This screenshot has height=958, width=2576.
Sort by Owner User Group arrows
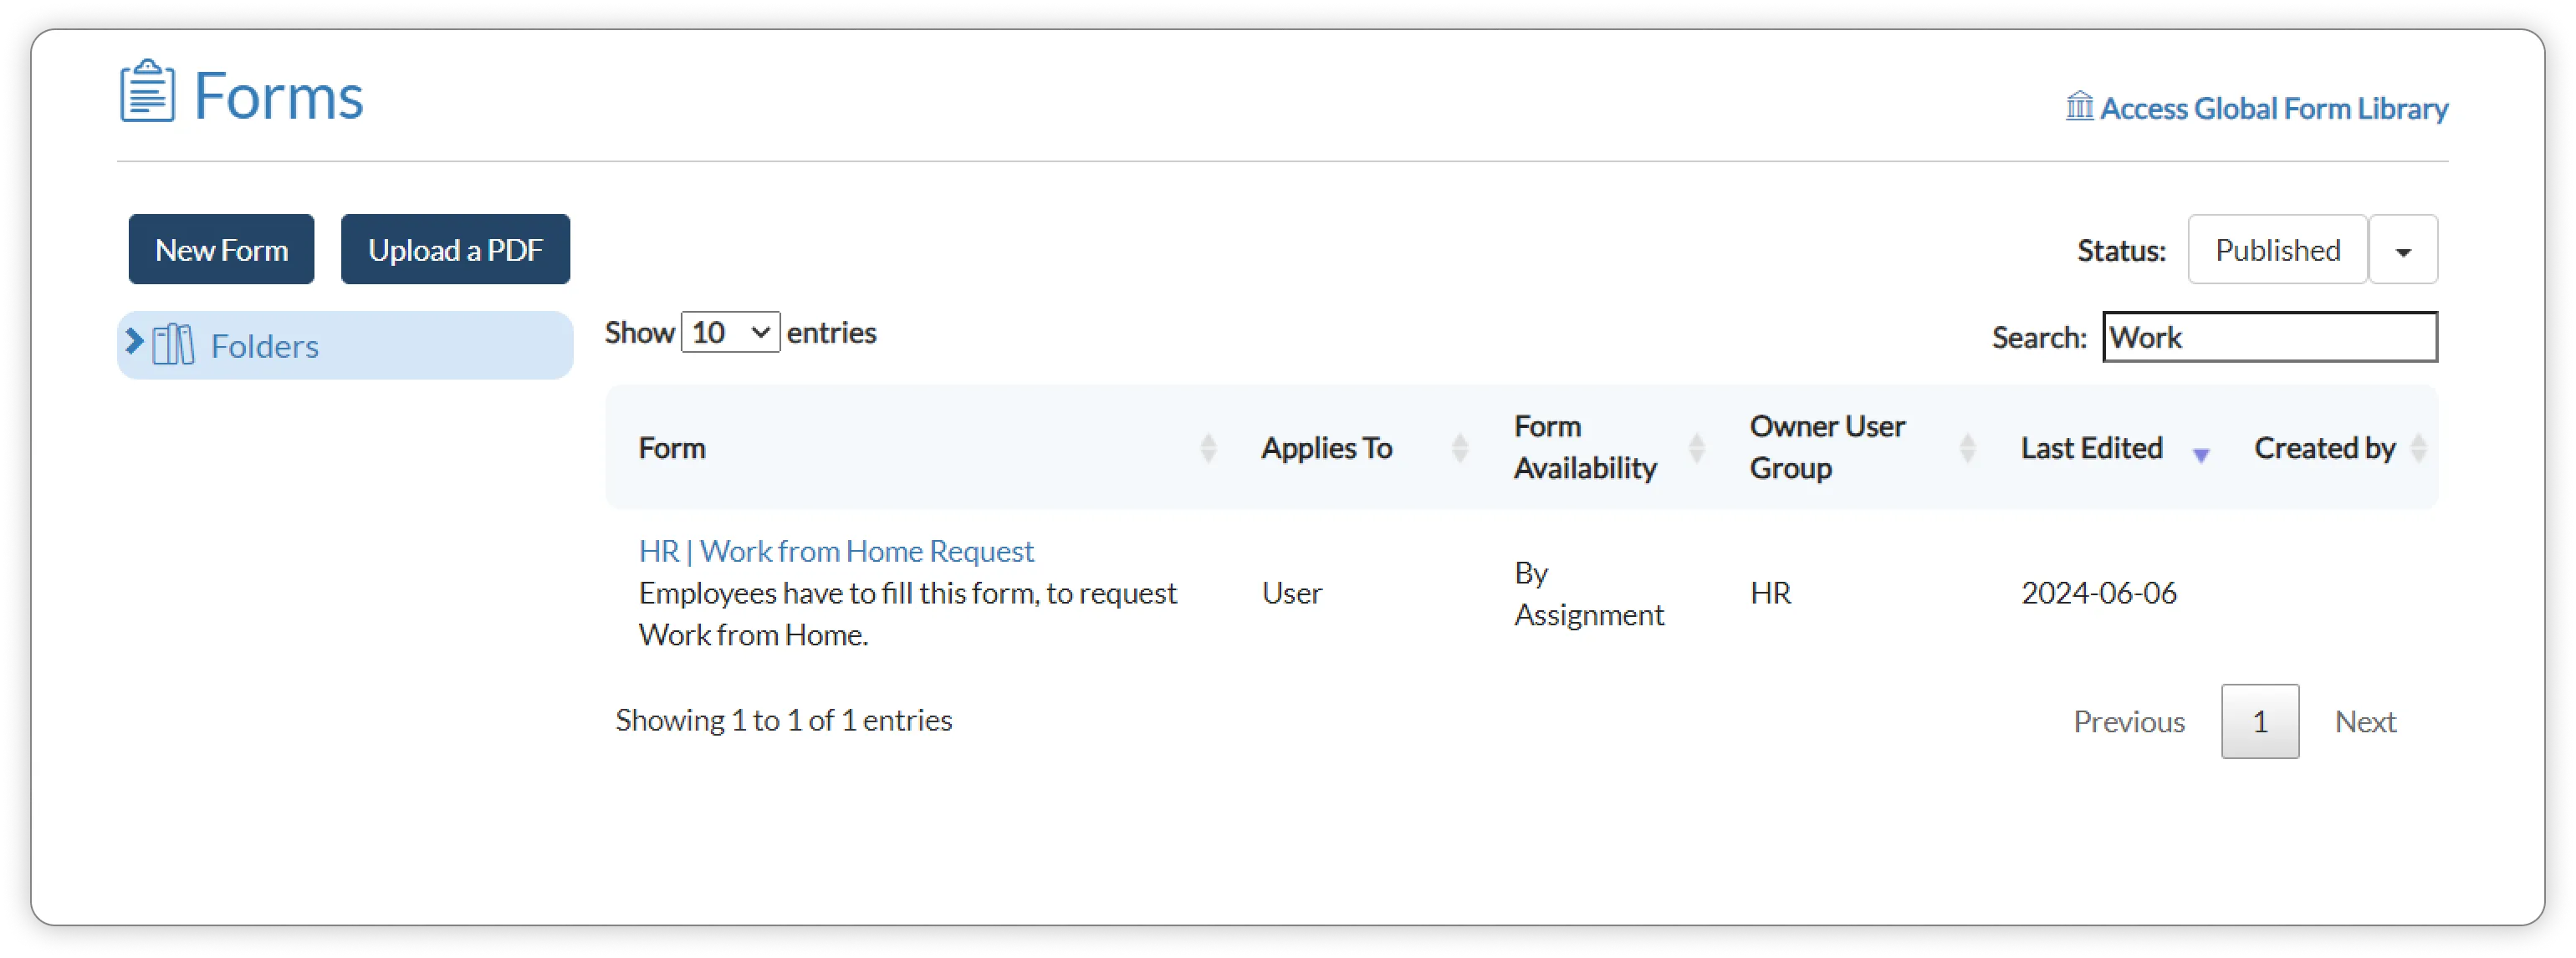pos(1967,448)
